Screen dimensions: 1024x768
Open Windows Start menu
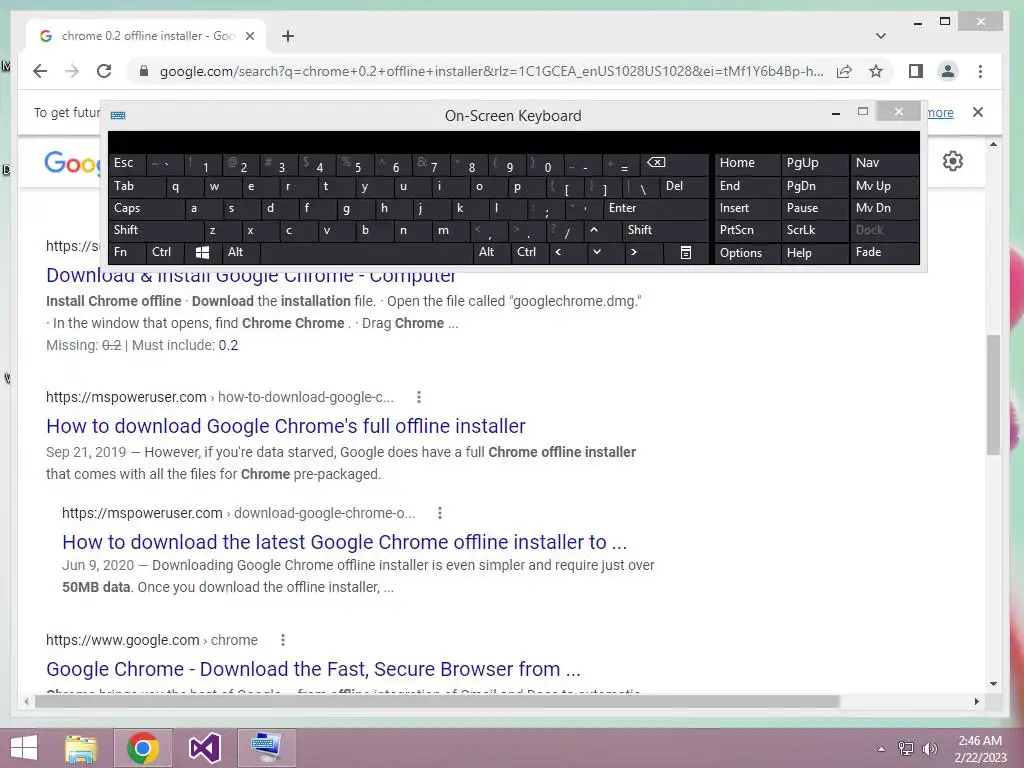point(24,748)
